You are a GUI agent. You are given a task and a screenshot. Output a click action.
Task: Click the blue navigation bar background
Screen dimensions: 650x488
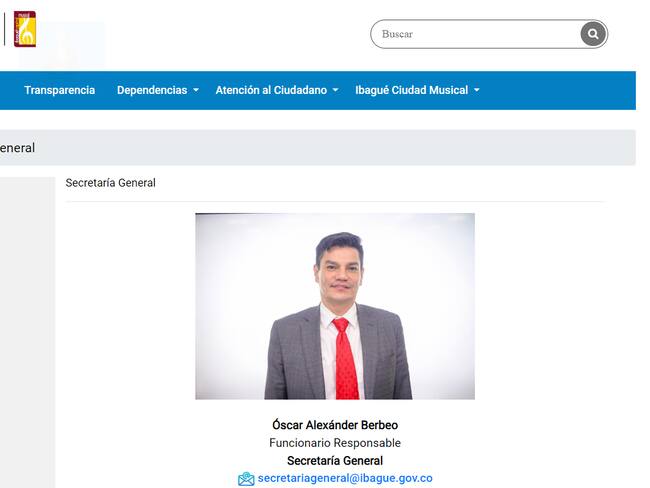pyautogui.click(x=555, y=90)
